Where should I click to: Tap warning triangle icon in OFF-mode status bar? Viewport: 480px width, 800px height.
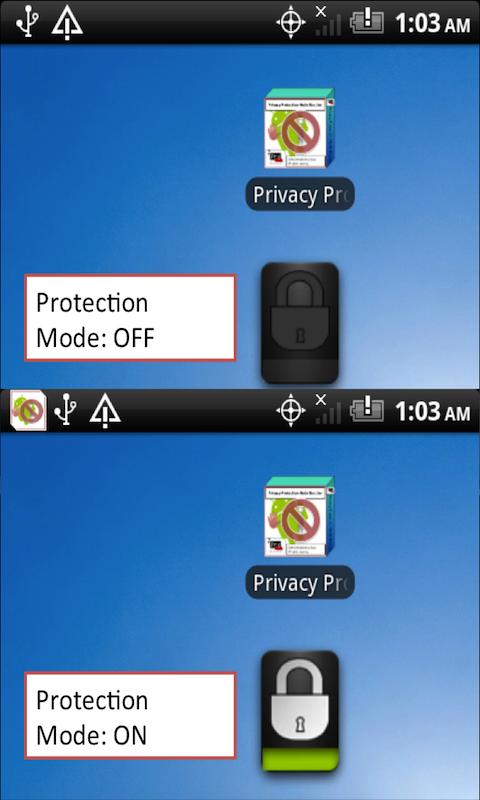tap(67, 23)
